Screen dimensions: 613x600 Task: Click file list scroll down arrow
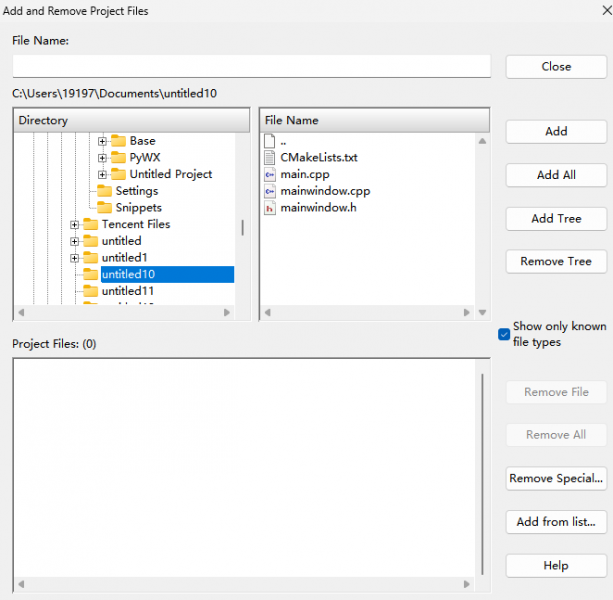(482, 312)
